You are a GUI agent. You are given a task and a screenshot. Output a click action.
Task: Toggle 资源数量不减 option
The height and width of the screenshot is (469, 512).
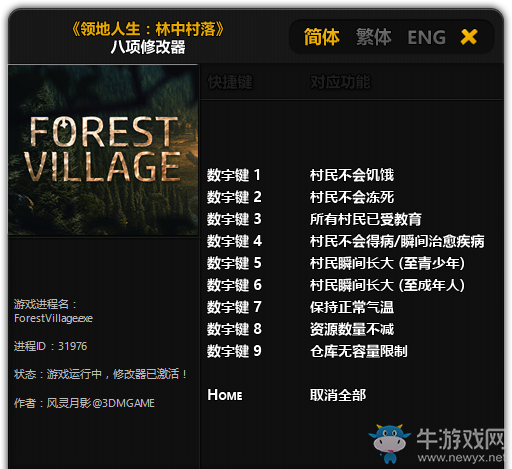point(352,329)
